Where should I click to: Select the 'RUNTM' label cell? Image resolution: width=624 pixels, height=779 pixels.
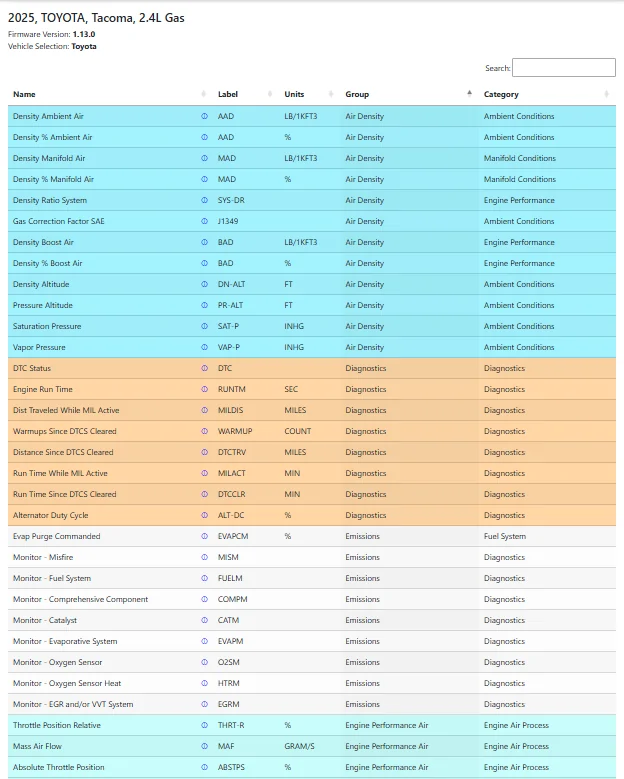(x=245, y=390)
